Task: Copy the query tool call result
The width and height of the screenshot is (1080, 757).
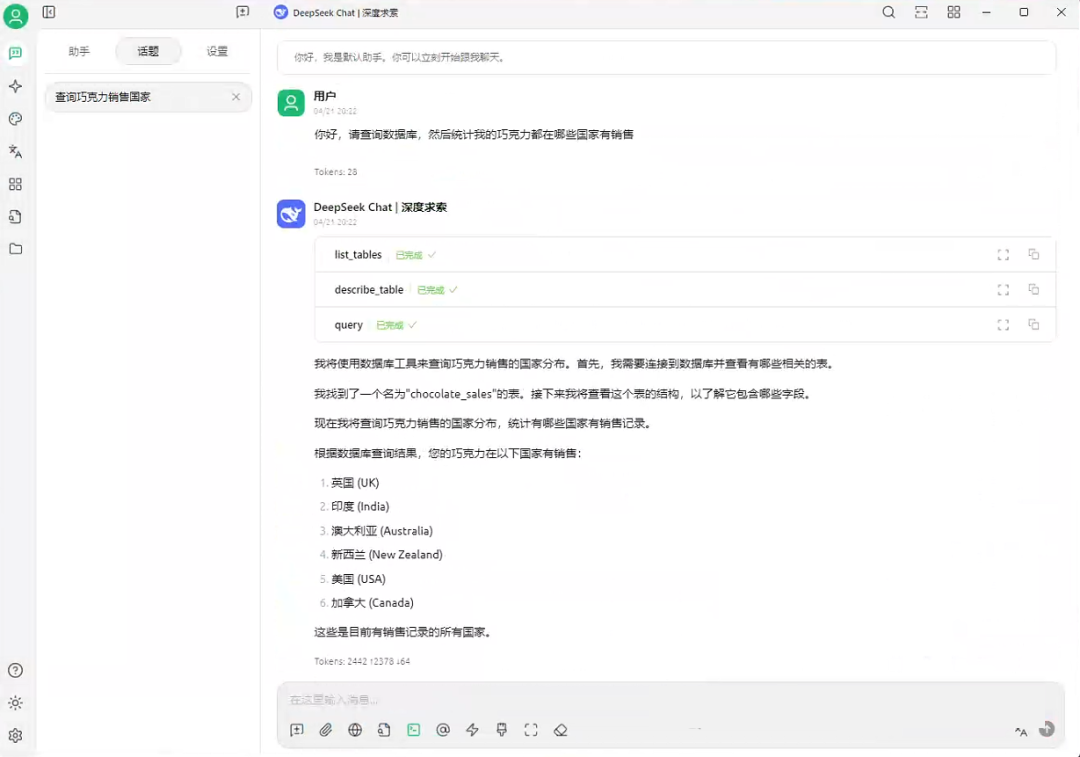Action: pos(1034,325)
